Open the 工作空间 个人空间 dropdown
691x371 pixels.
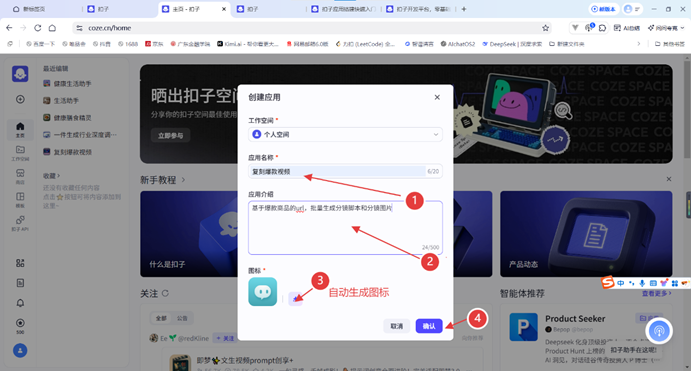point(345,134)
